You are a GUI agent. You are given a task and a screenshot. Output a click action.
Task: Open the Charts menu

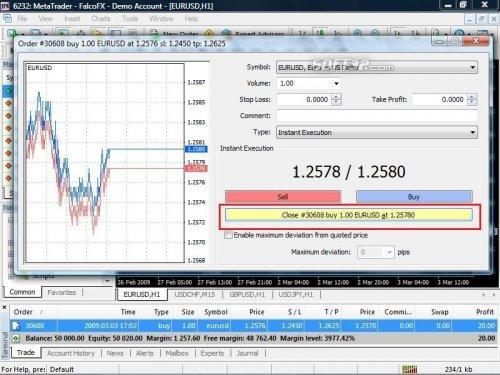pos(101,19)
